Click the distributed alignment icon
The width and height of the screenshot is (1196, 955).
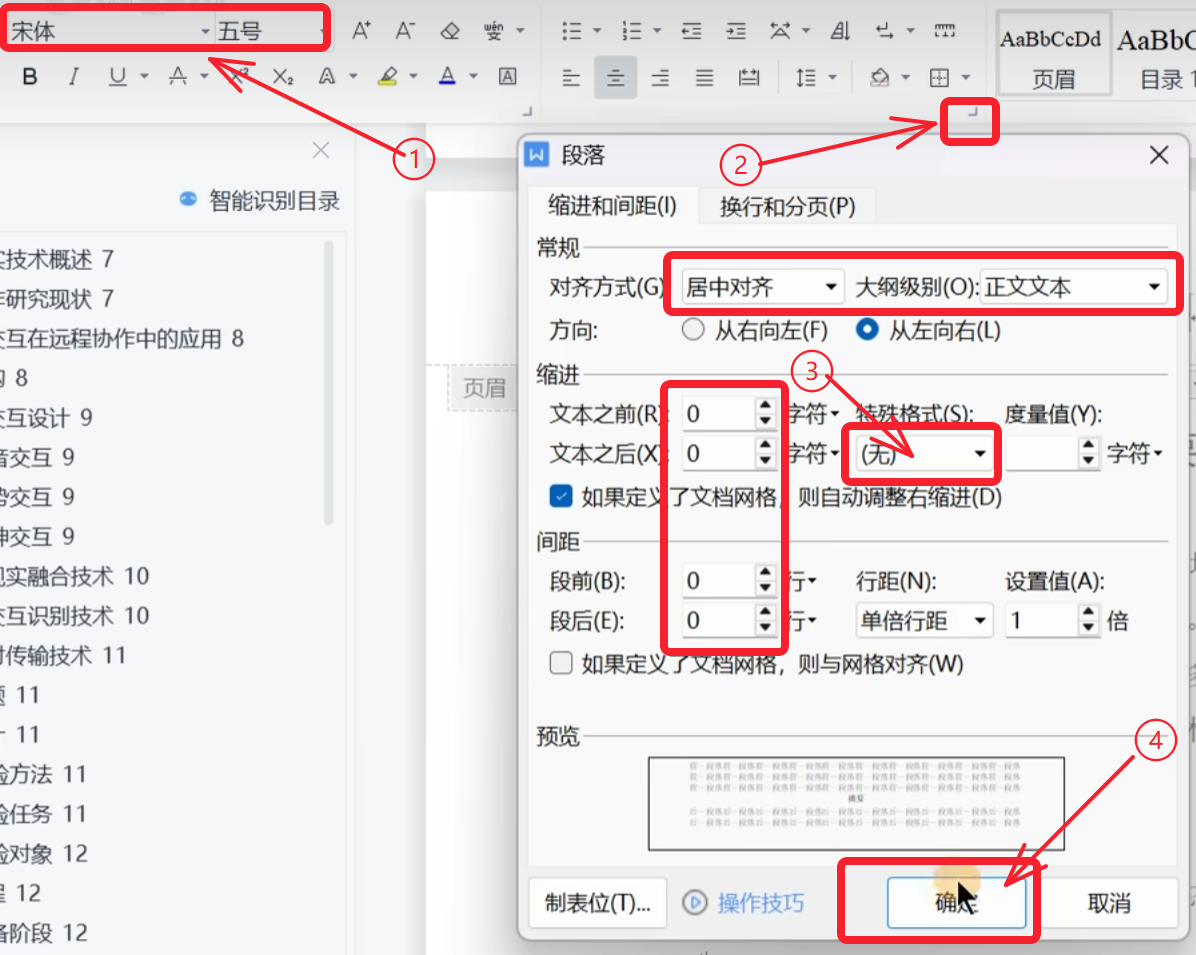pos(749,78)
